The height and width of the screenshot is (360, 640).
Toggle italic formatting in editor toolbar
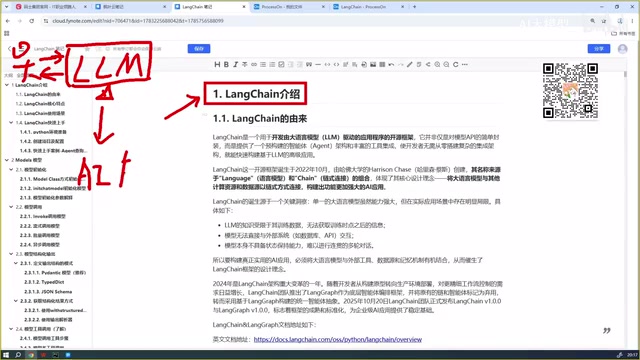point(236,64)
